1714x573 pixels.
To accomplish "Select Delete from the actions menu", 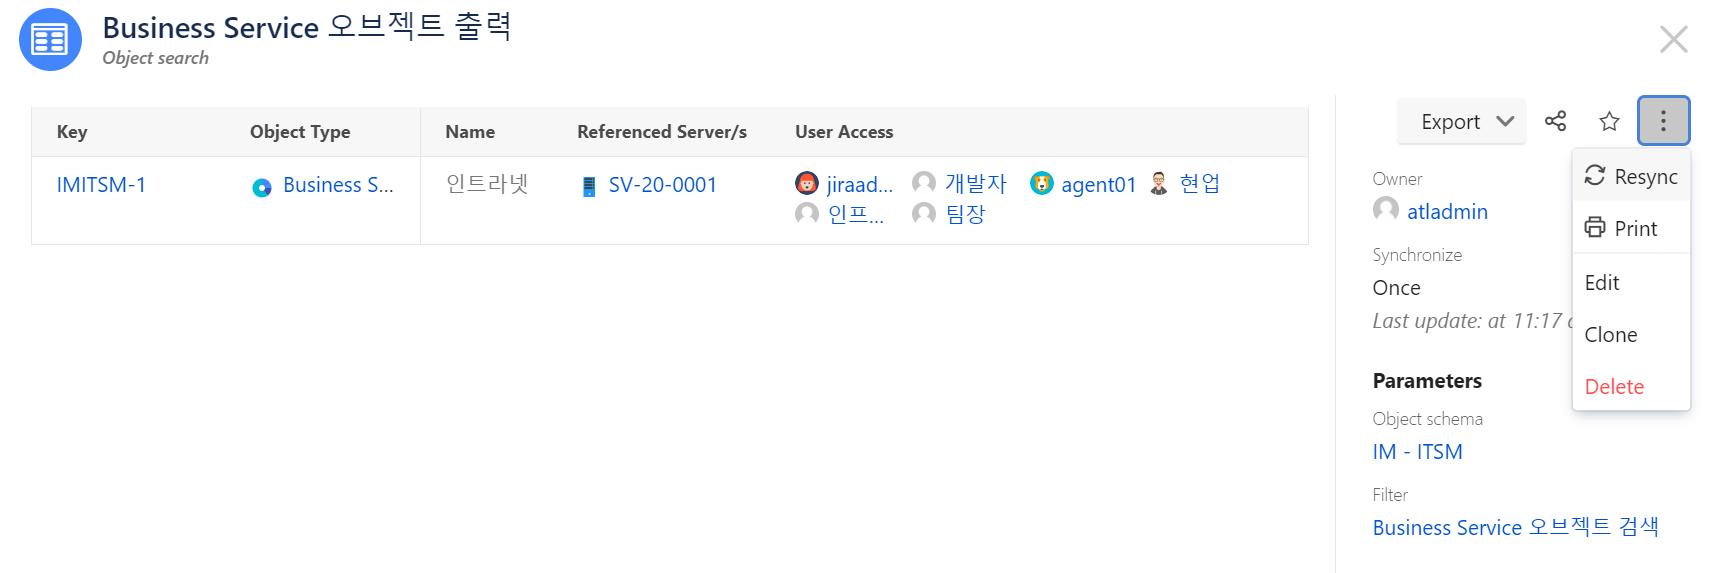I will click(x=1631, y=386).
